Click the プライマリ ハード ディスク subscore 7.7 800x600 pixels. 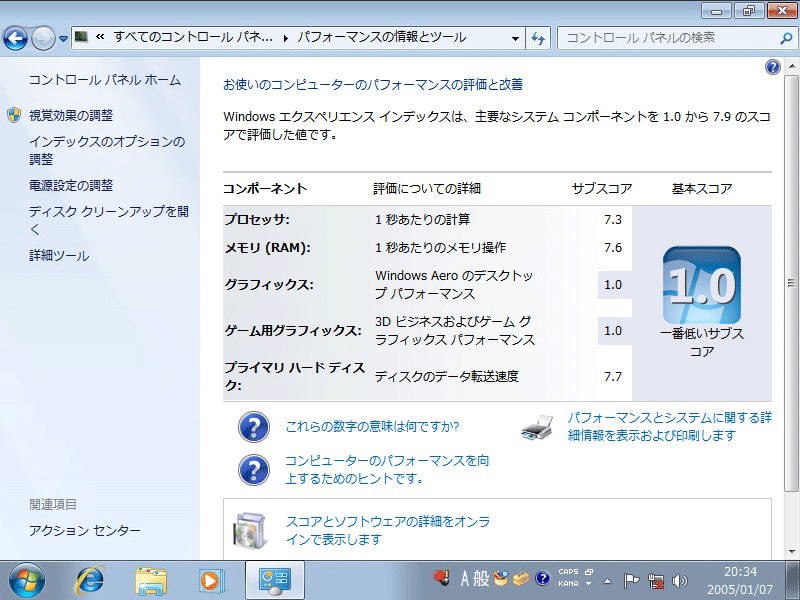613,377
